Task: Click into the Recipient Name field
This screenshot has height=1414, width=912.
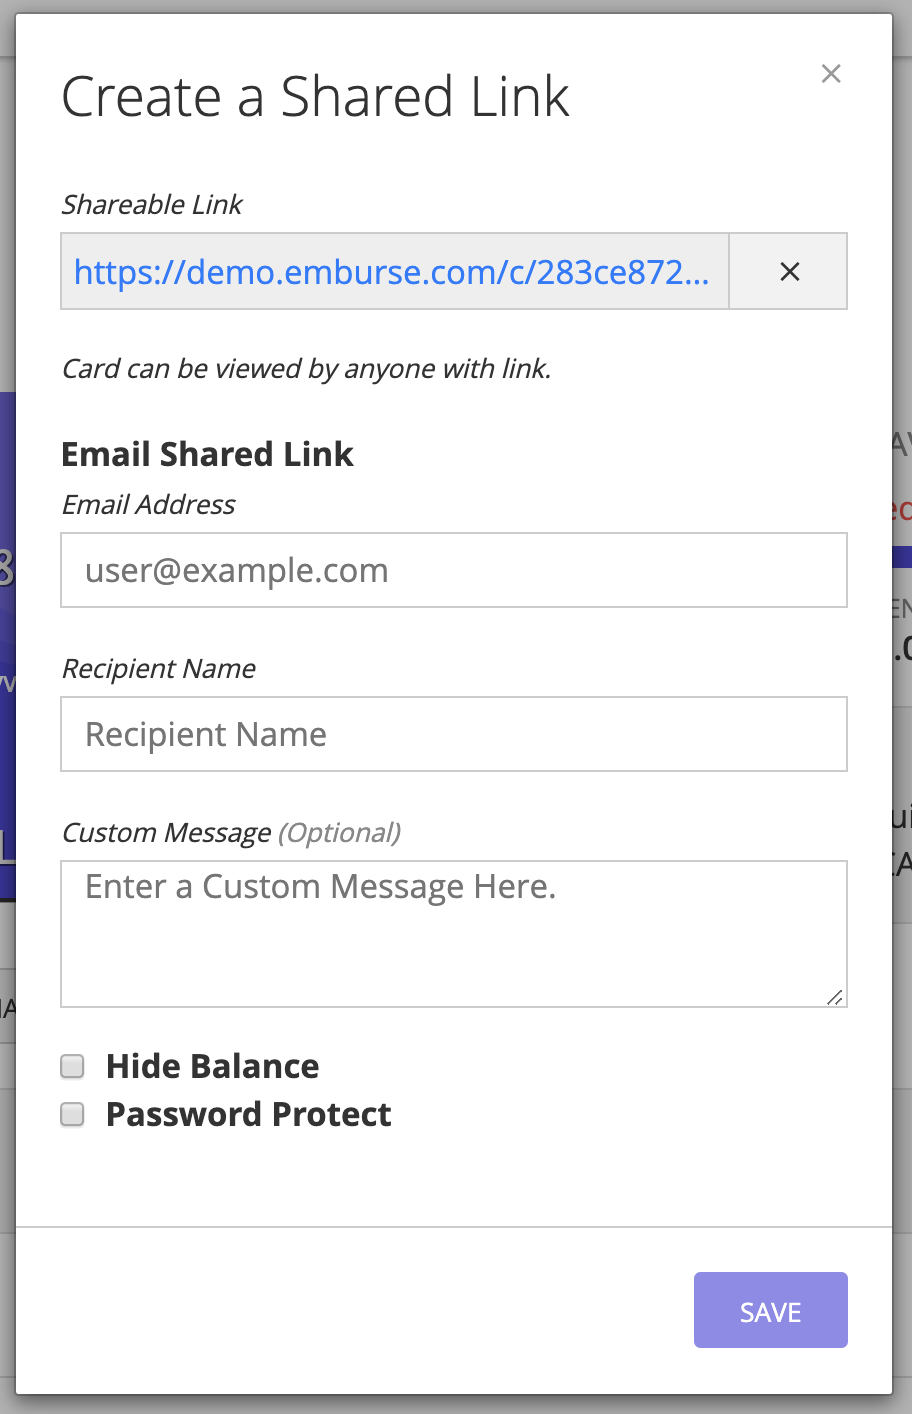Action: coord(453,734)
